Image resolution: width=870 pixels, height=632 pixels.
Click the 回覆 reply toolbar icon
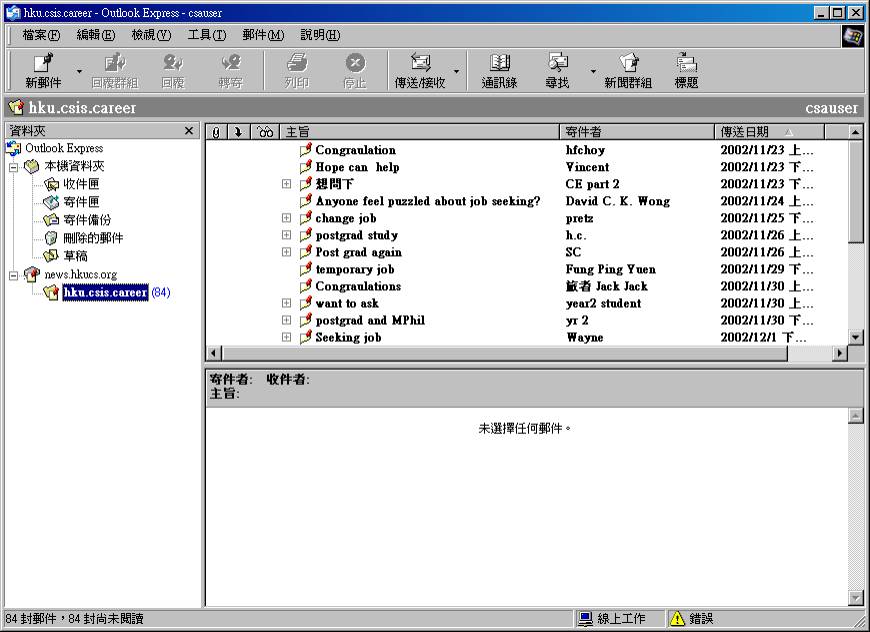(x=173, y=63)
